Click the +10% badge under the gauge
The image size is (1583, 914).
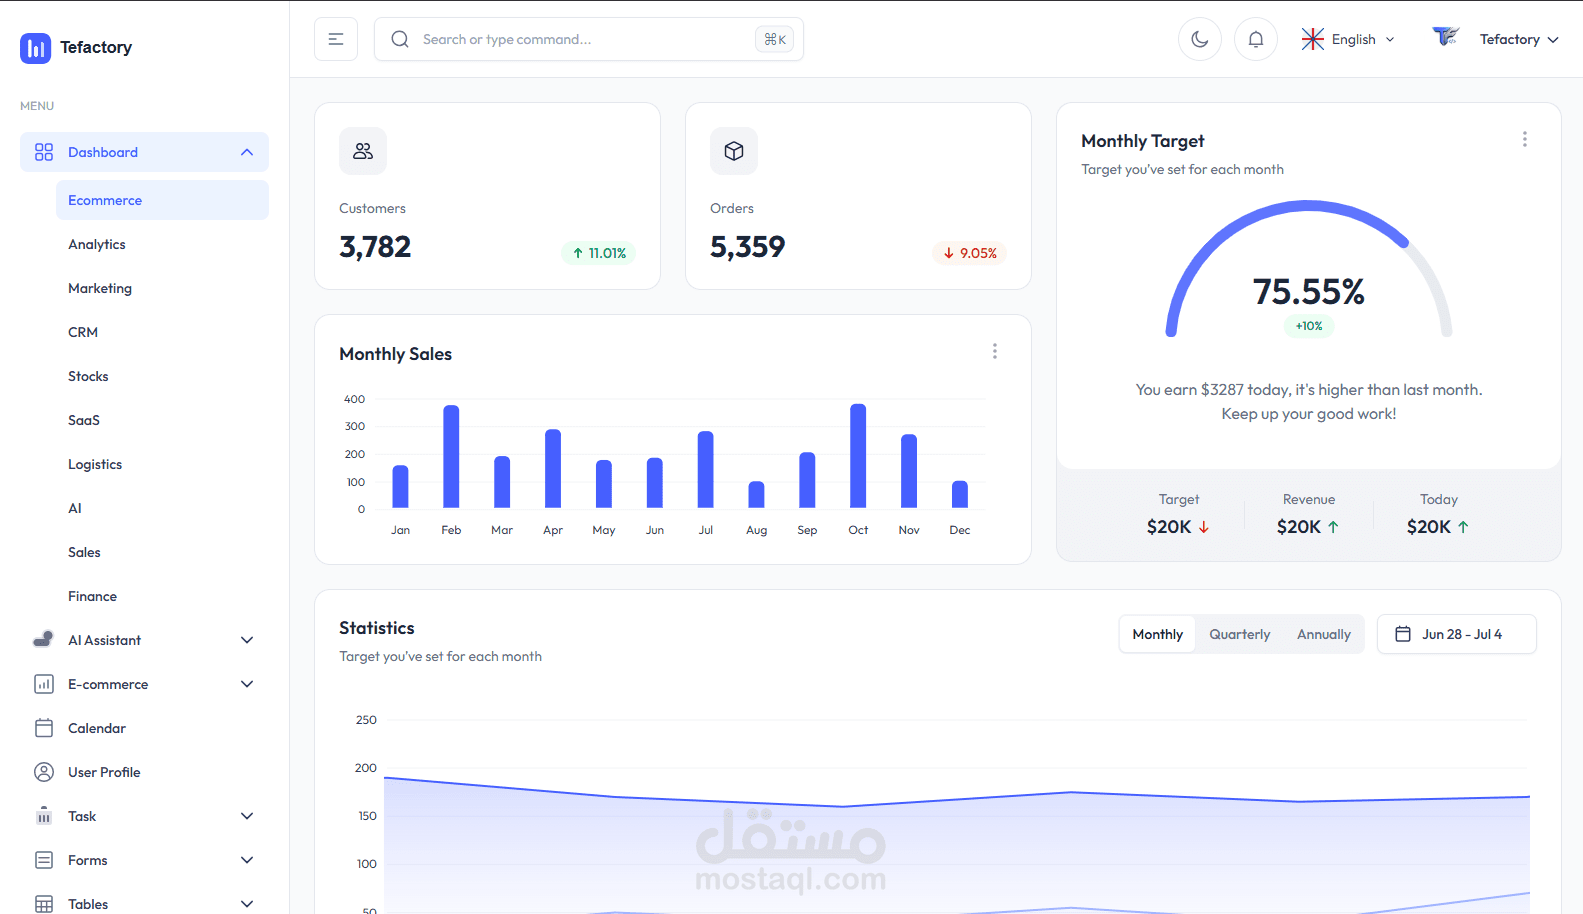[x=1309, y=326]
